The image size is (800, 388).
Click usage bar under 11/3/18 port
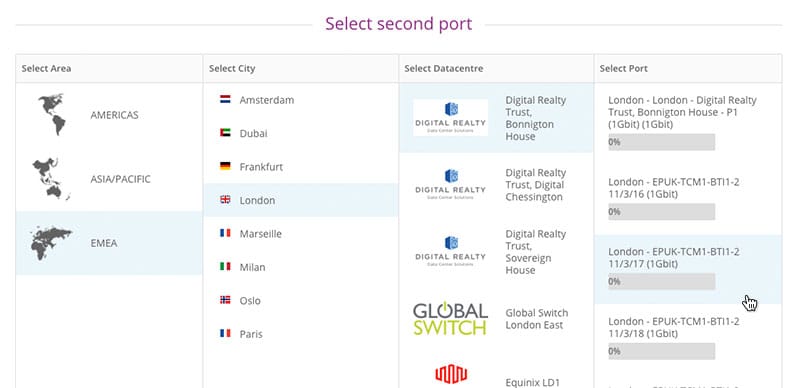[661, 351]
